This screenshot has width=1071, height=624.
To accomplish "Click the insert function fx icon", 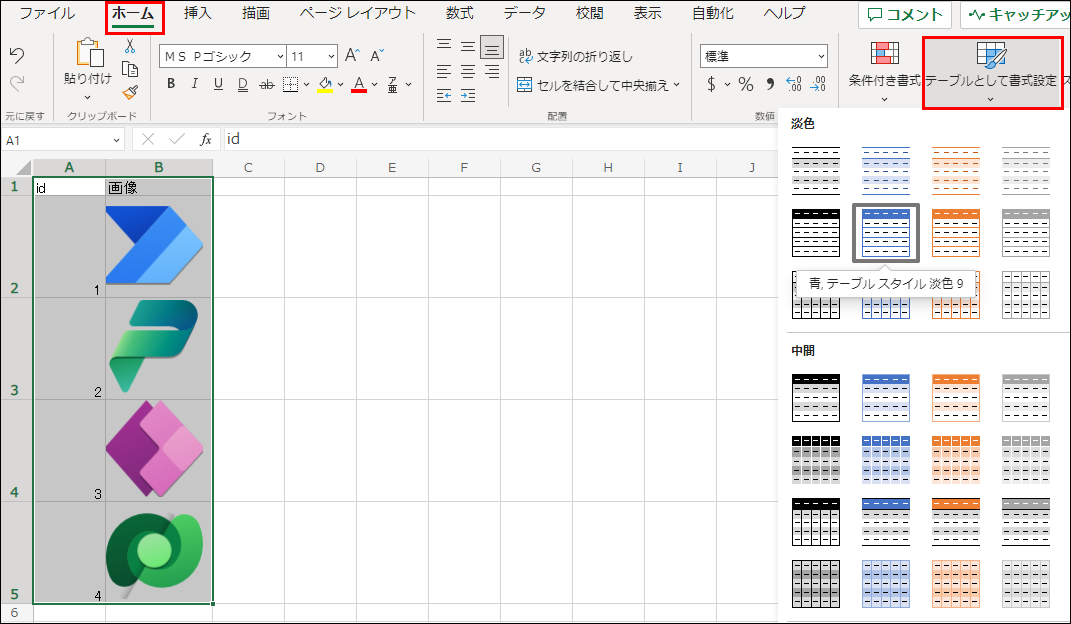I will coord(206,139).
